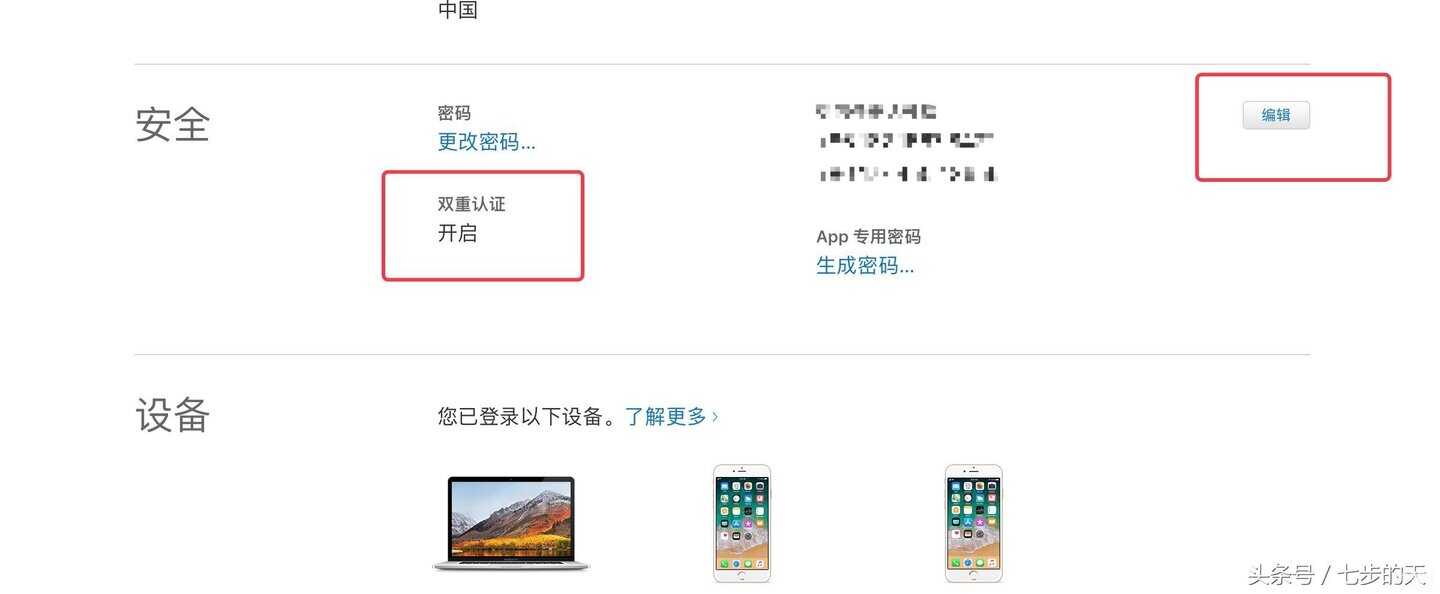Click the 头条号 / 七步的天 watermark
Screen dimensions: 1440x594
1338,575
